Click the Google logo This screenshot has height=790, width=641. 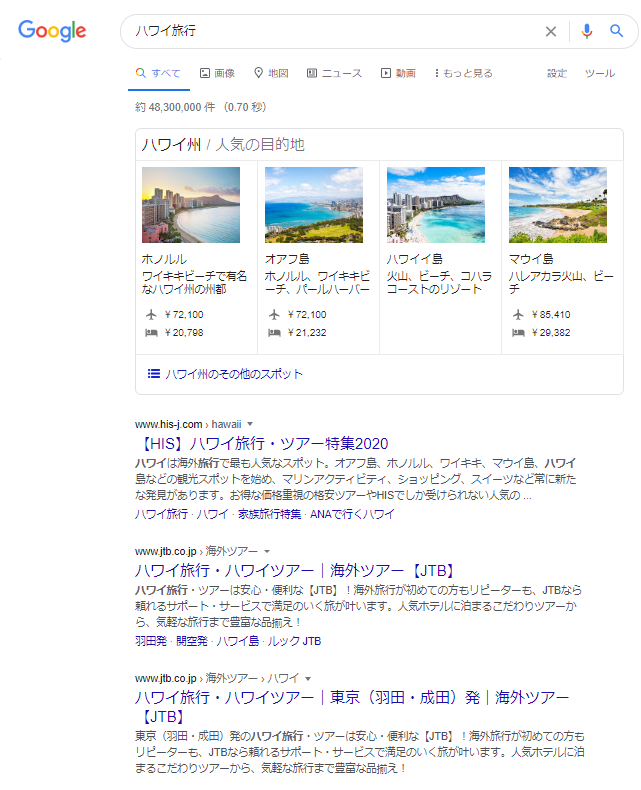click(52, 31)
